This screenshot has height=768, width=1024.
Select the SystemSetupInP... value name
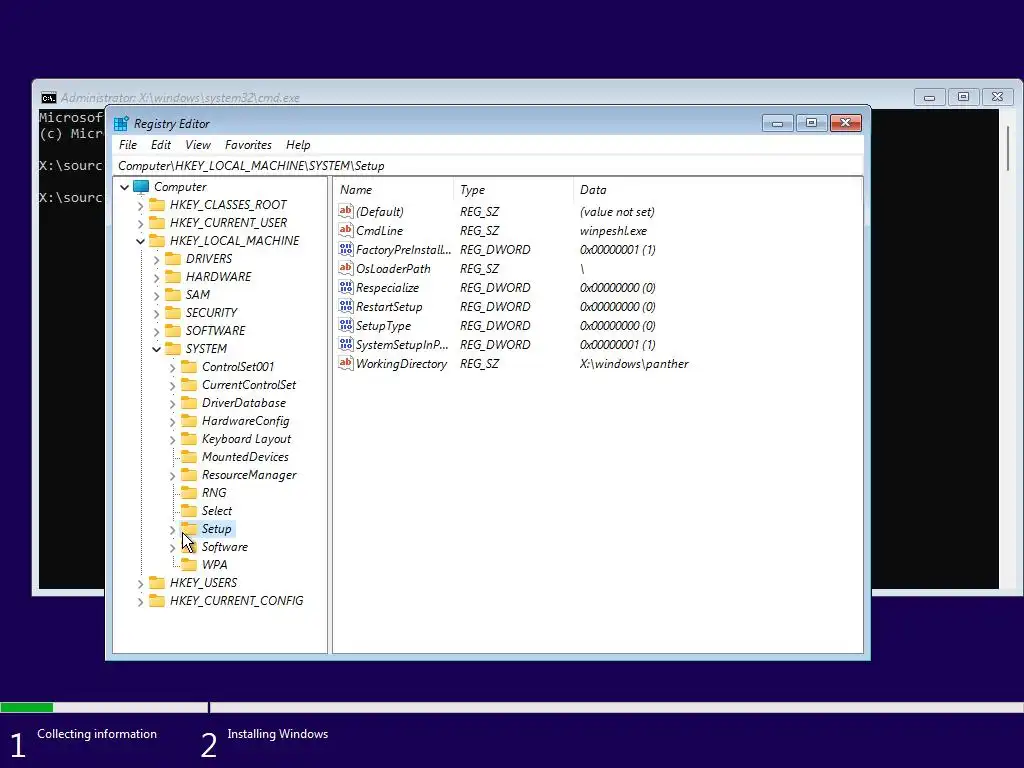(x=402, y=344)
